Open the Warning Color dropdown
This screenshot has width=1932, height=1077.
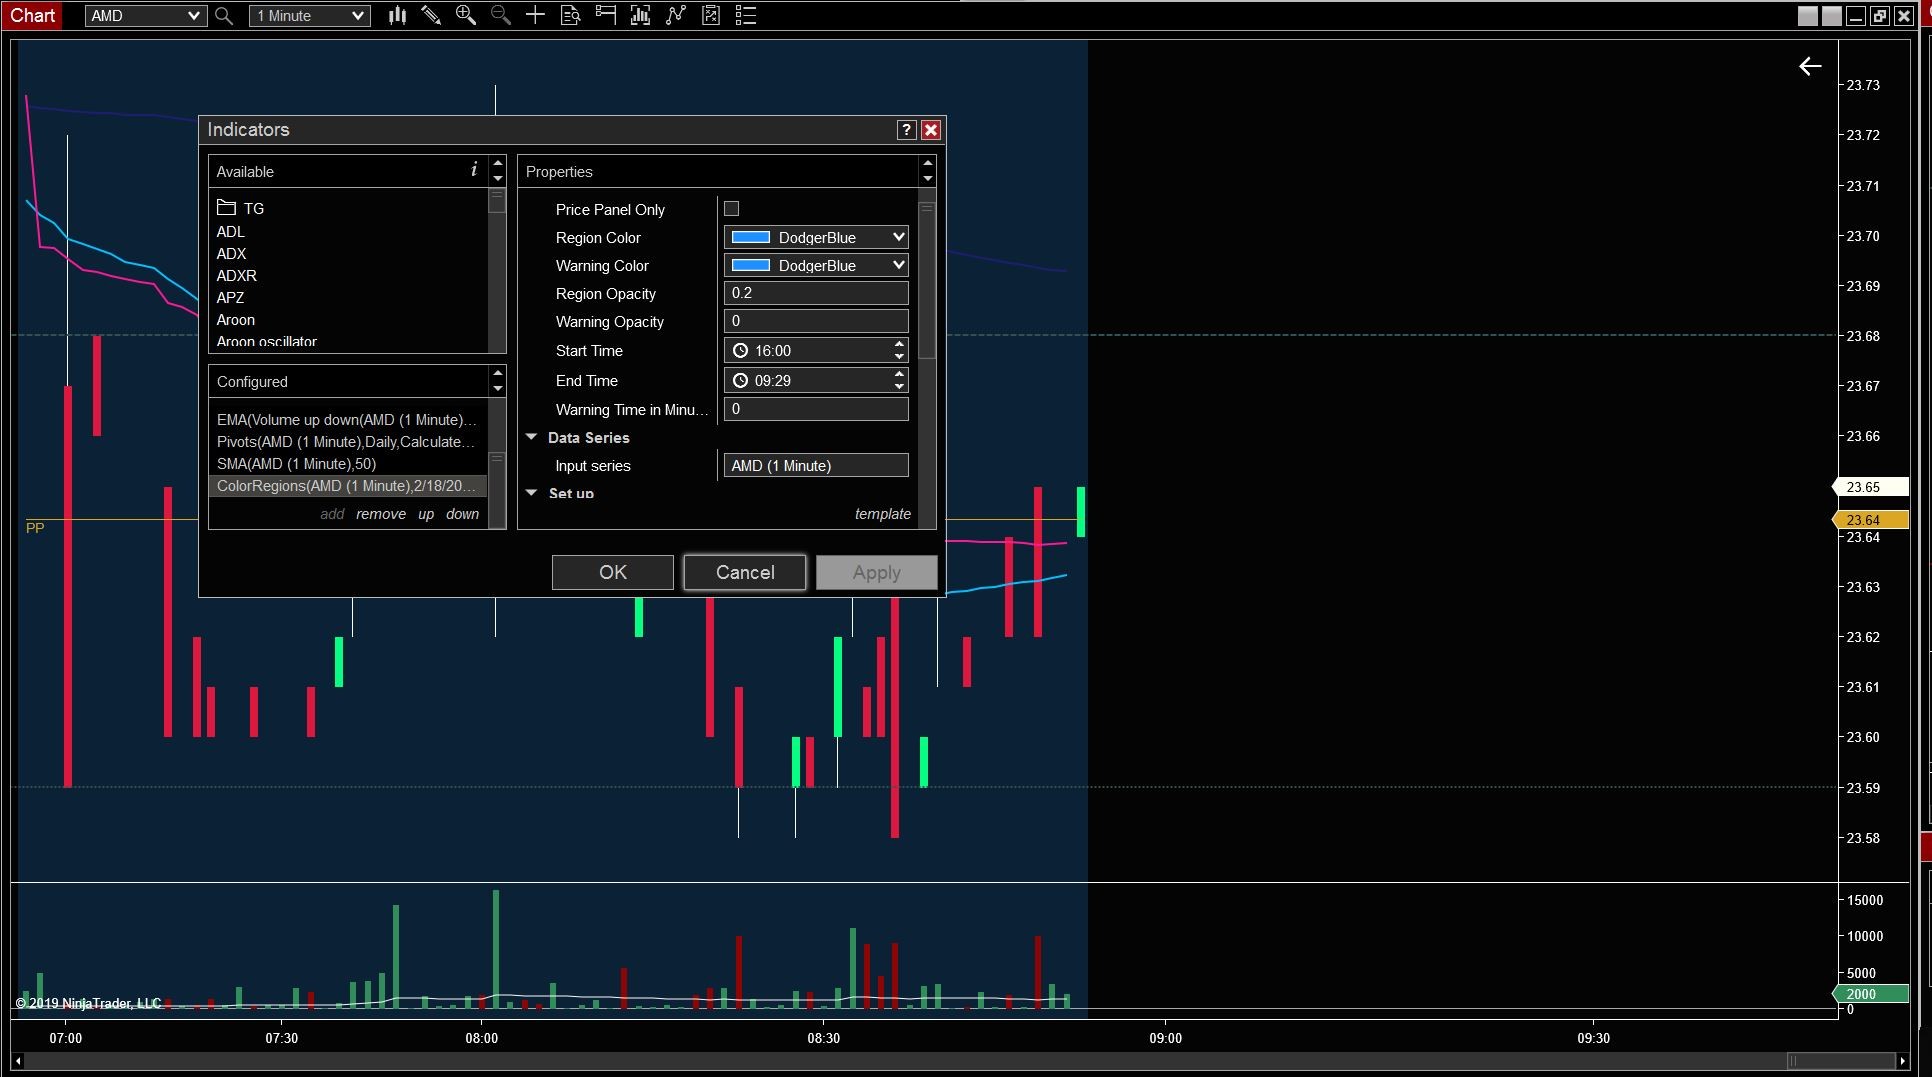816,265
